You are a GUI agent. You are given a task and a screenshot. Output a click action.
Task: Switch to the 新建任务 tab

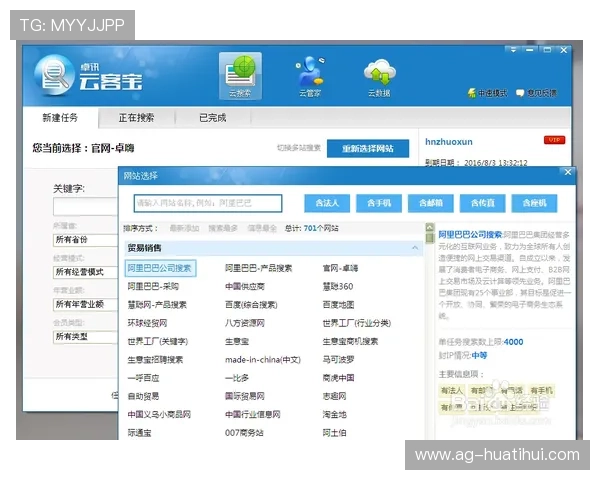[60, 118]
